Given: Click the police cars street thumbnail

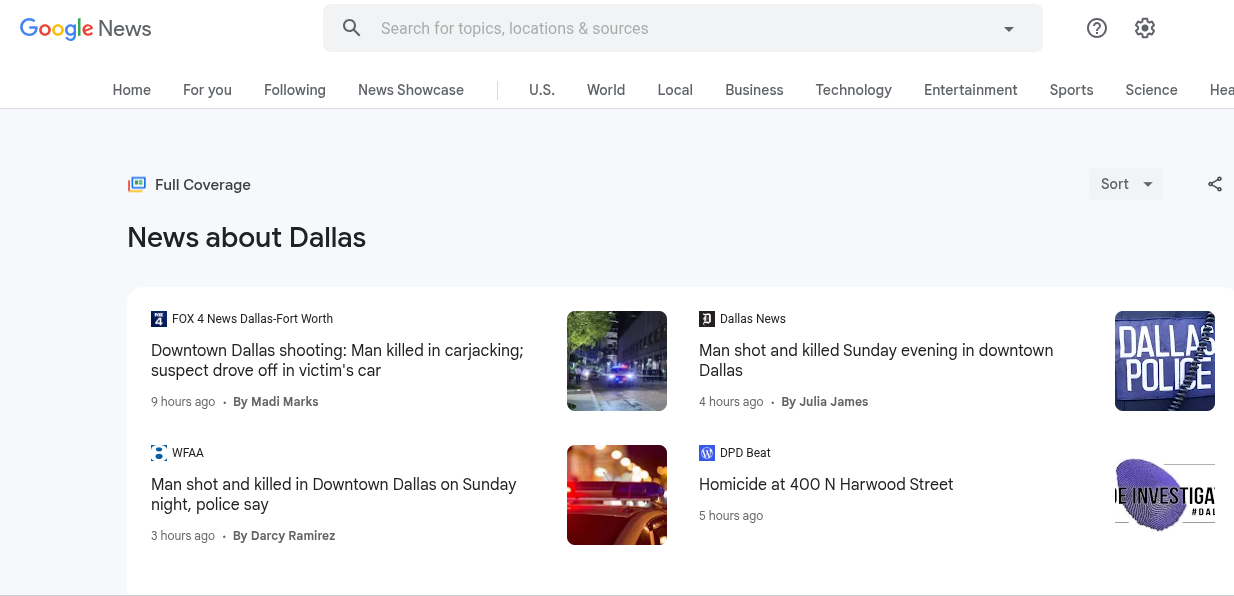Looking at the screenshot, I should (617, 361).
